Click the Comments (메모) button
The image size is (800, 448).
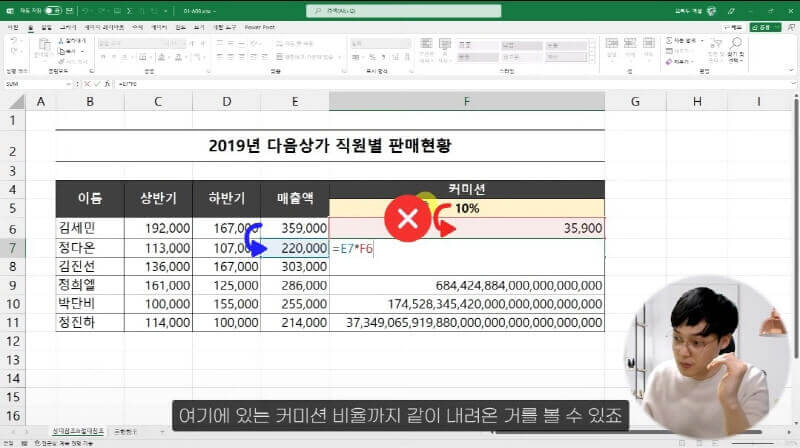tap(733, 27)
